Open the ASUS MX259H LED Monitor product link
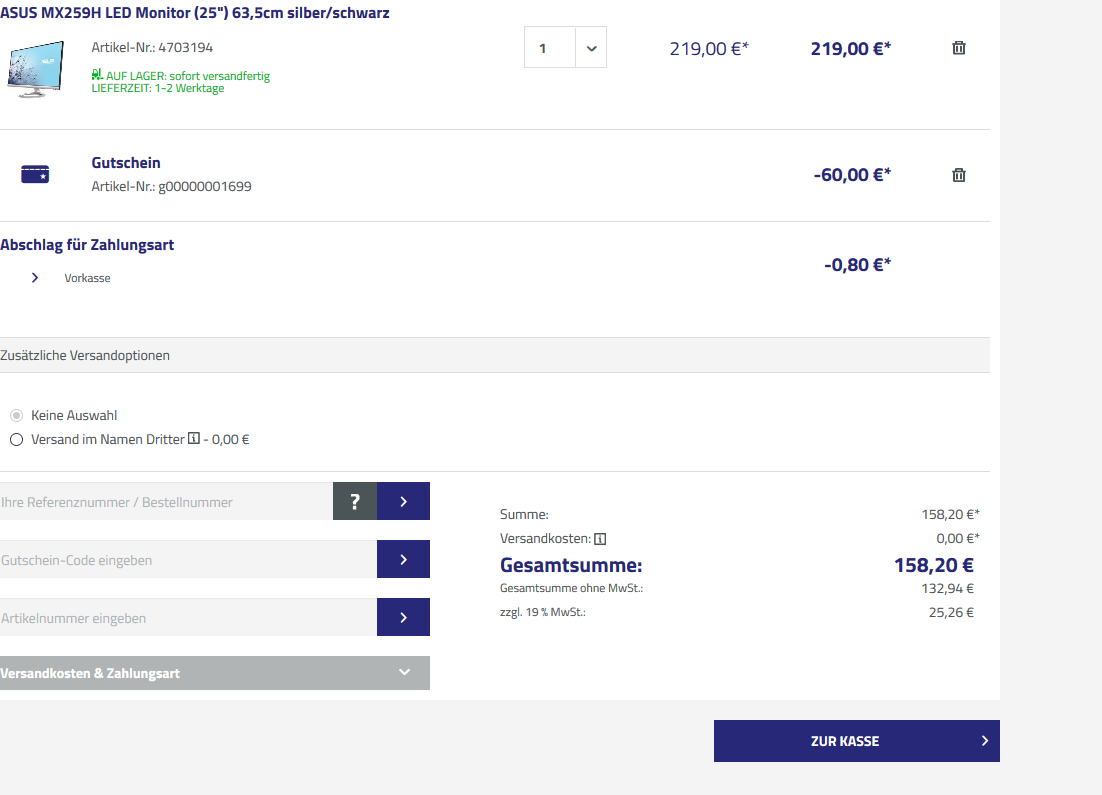 pyautogui.click(x=195, y=13)
